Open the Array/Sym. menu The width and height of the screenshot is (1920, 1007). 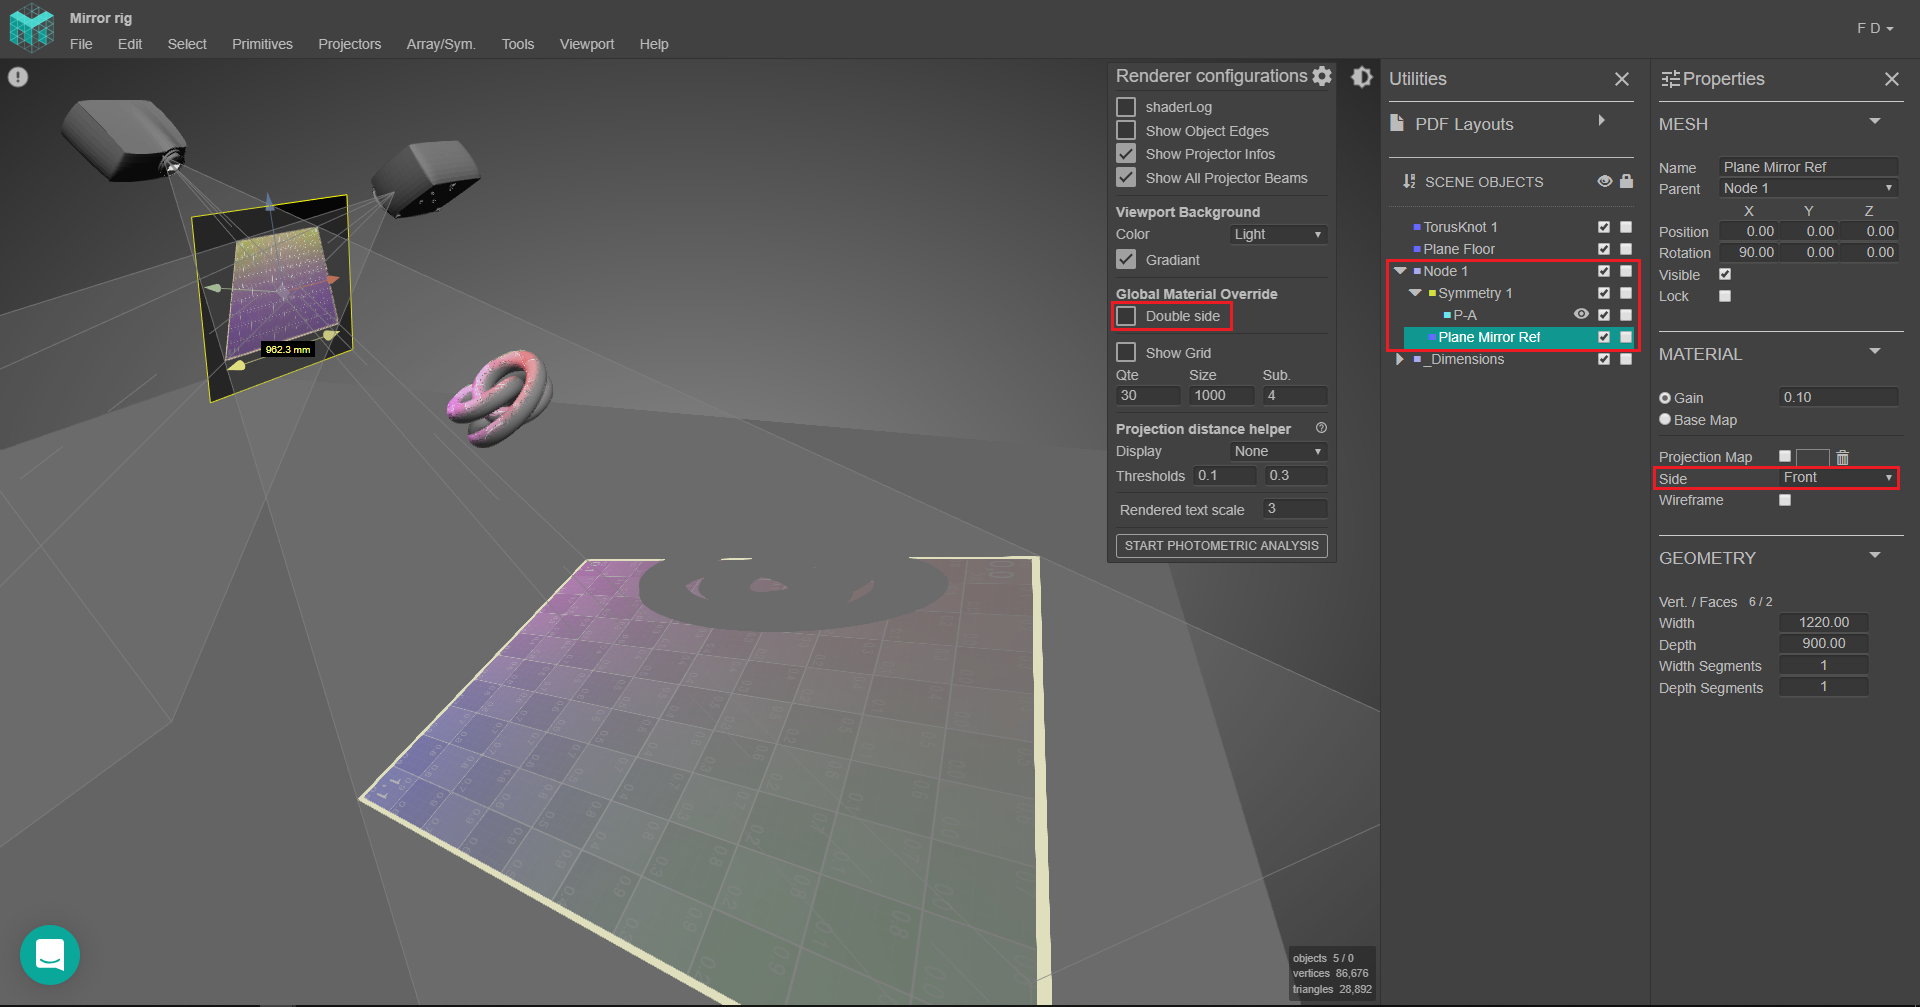pyautogui.click(x=440, y=44)
